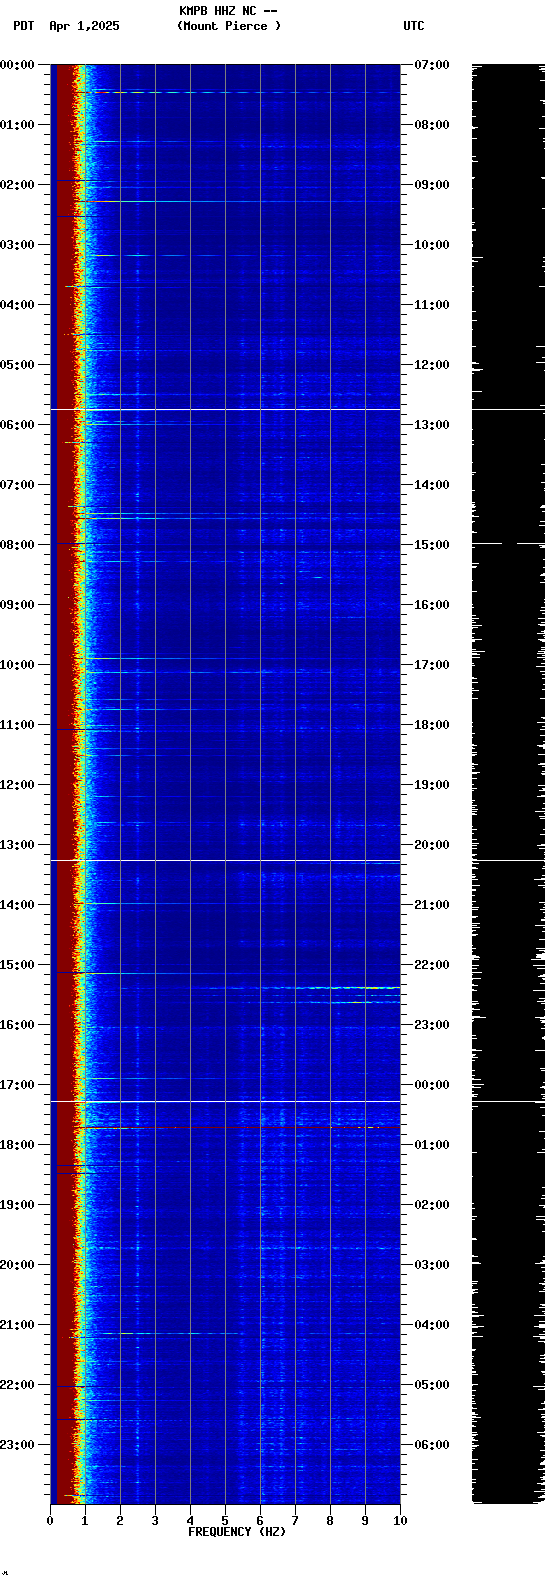Image resolution: width=552 pixels, height=1584 pixels.
Task: Click the white data-gap line near 05:45 PDT
Action: [x=225, y=409]
